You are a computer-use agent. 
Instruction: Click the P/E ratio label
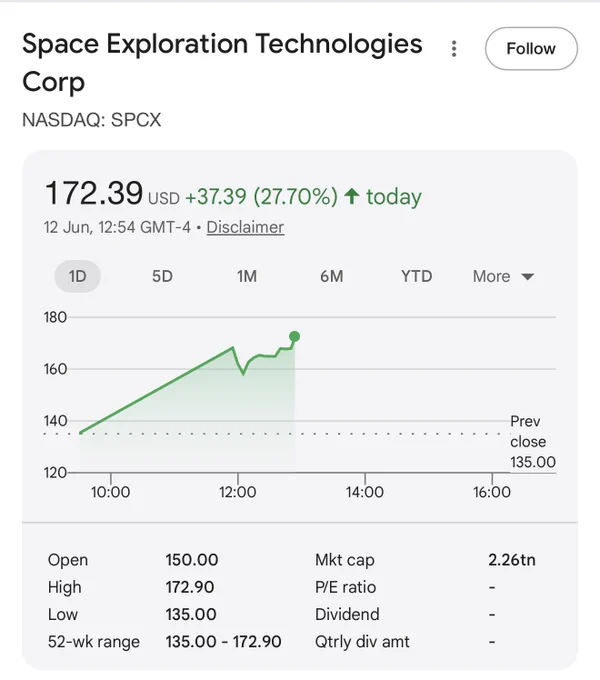(346, 587)
